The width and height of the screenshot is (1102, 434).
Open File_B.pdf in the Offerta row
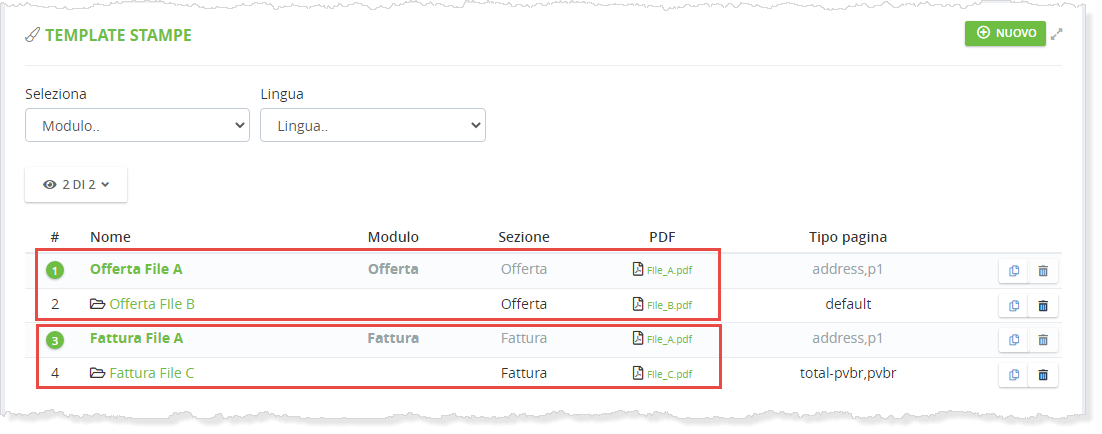click(x=668, y=305)
